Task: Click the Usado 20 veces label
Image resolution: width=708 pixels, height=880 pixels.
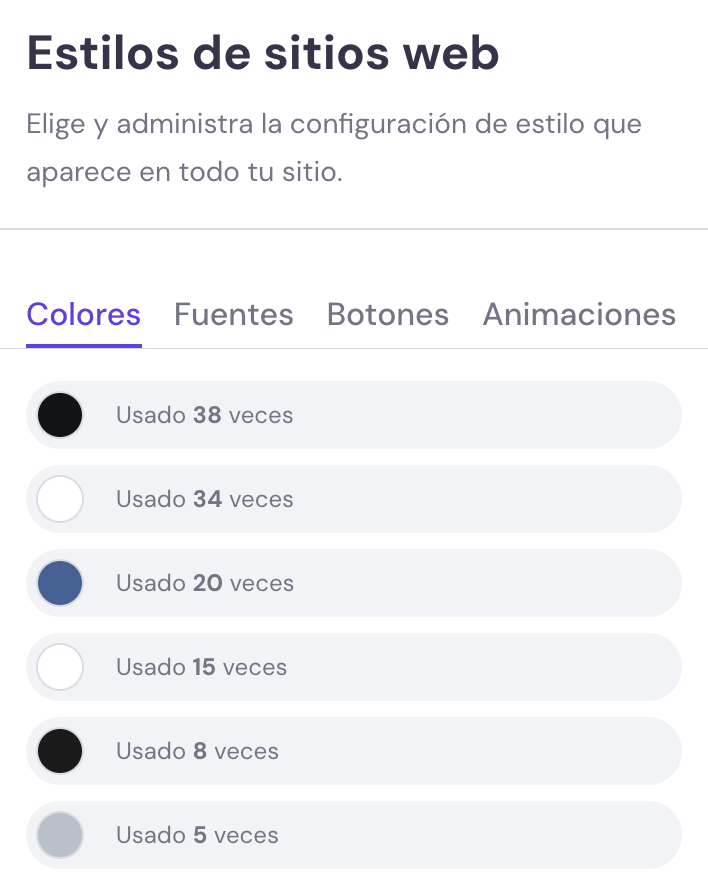Action: pos(204,583)
